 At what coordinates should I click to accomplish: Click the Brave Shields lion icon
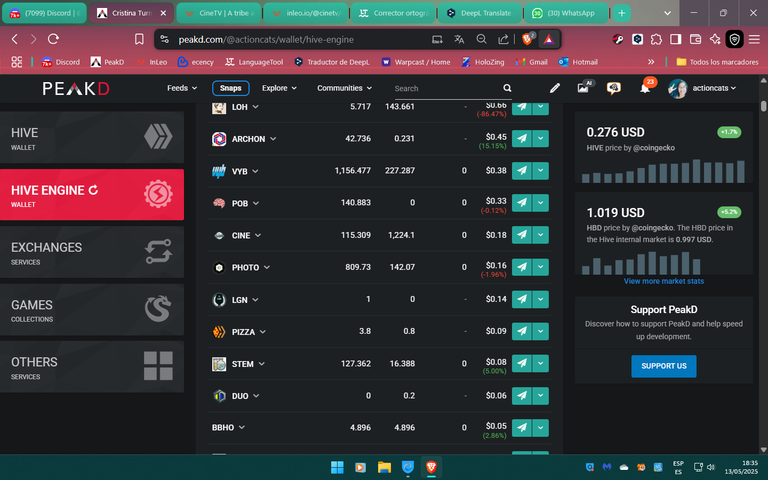pyautogui.click(x=528, y=39)
